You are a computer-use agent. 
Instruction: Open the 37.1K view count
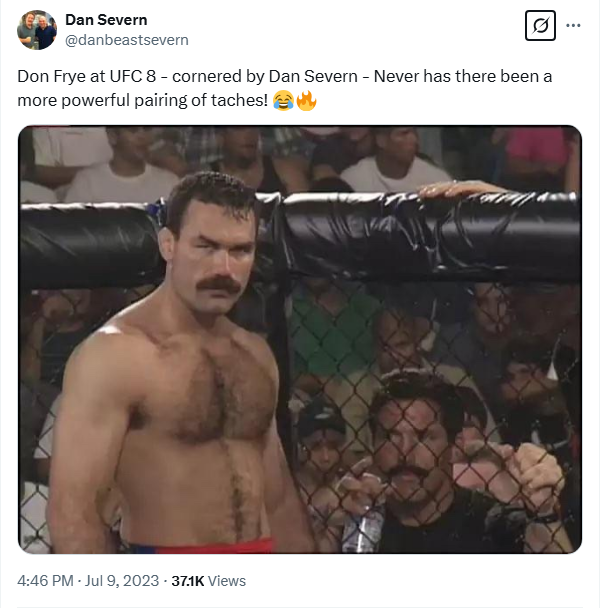pos(188,581)
